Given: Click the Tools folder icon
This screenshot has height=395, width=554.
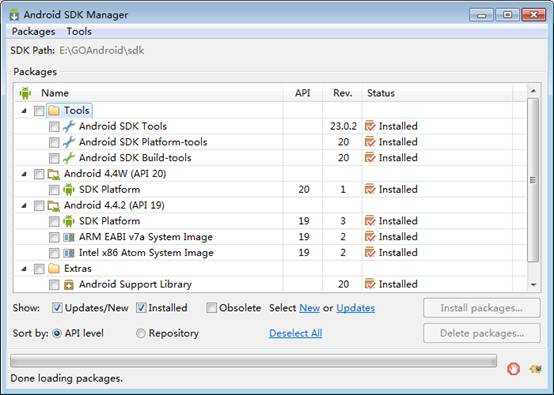Looking at the screenshot, I should point(54,111).
